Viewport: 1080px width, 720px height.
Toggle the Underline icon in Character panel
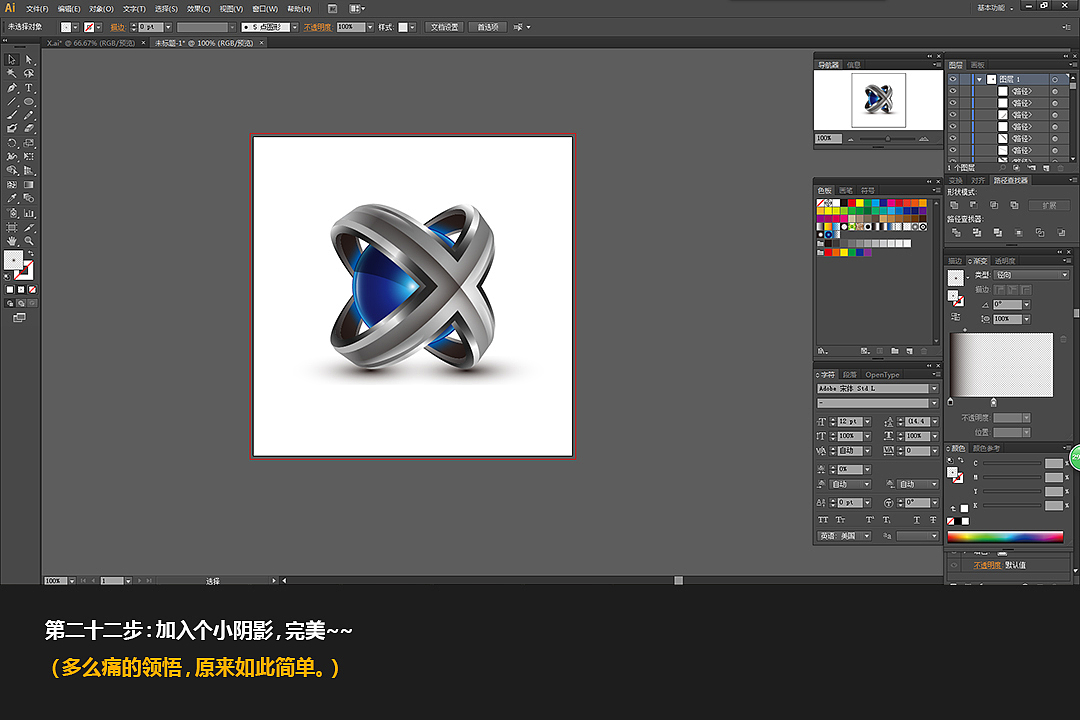point(917,520)
